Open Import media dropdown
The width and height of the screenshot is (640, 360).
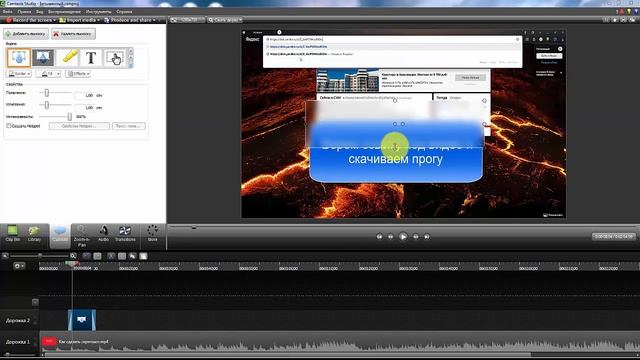80,20
